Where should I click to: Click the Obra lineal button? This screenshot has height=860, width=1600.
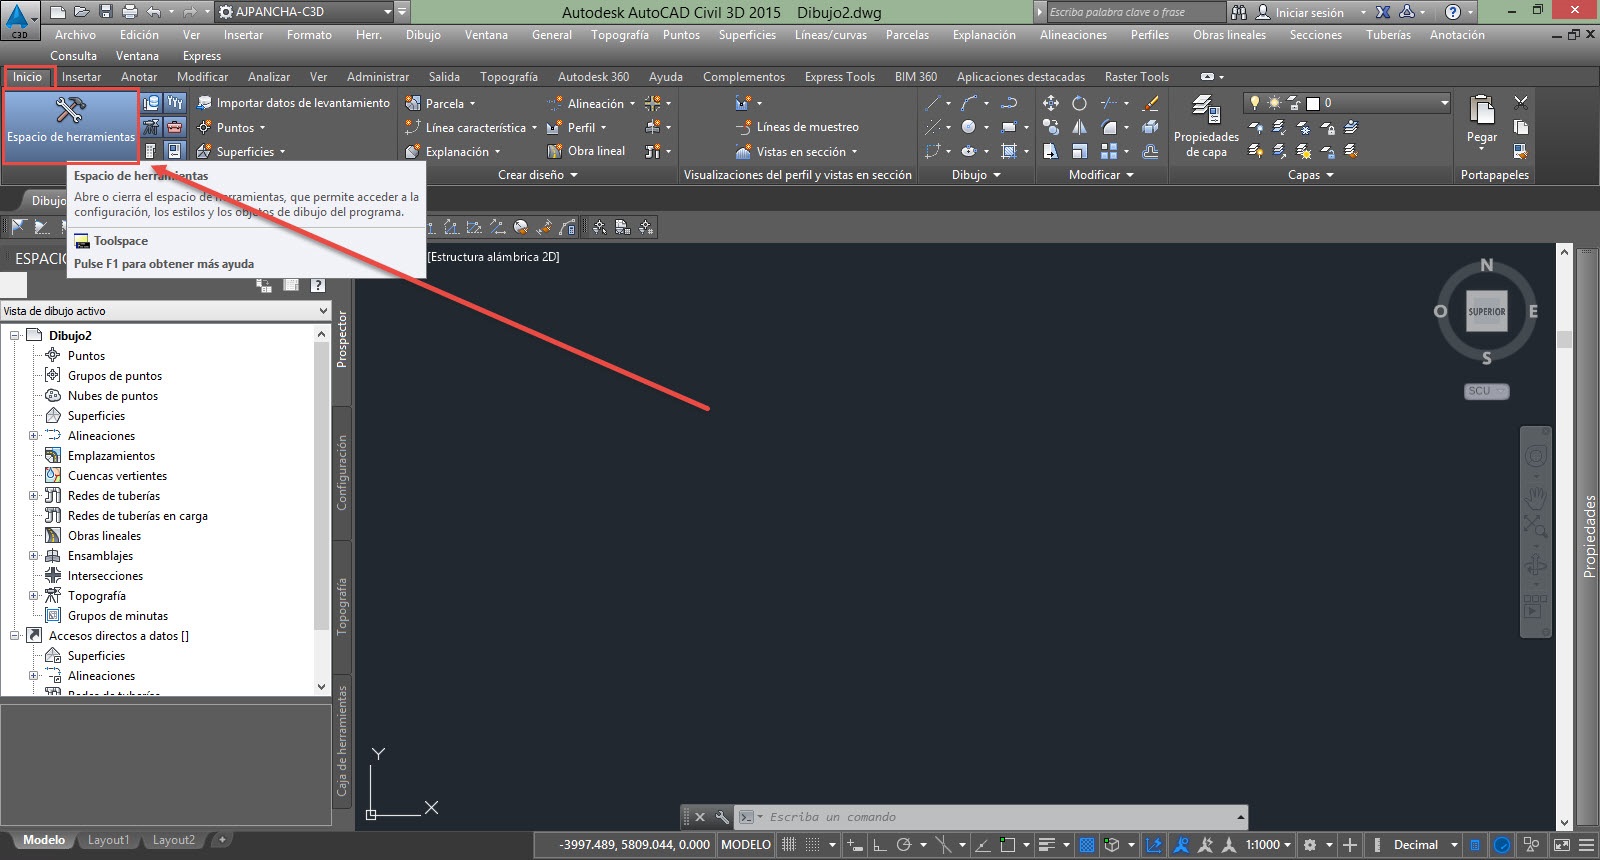(x=586, y=151)
